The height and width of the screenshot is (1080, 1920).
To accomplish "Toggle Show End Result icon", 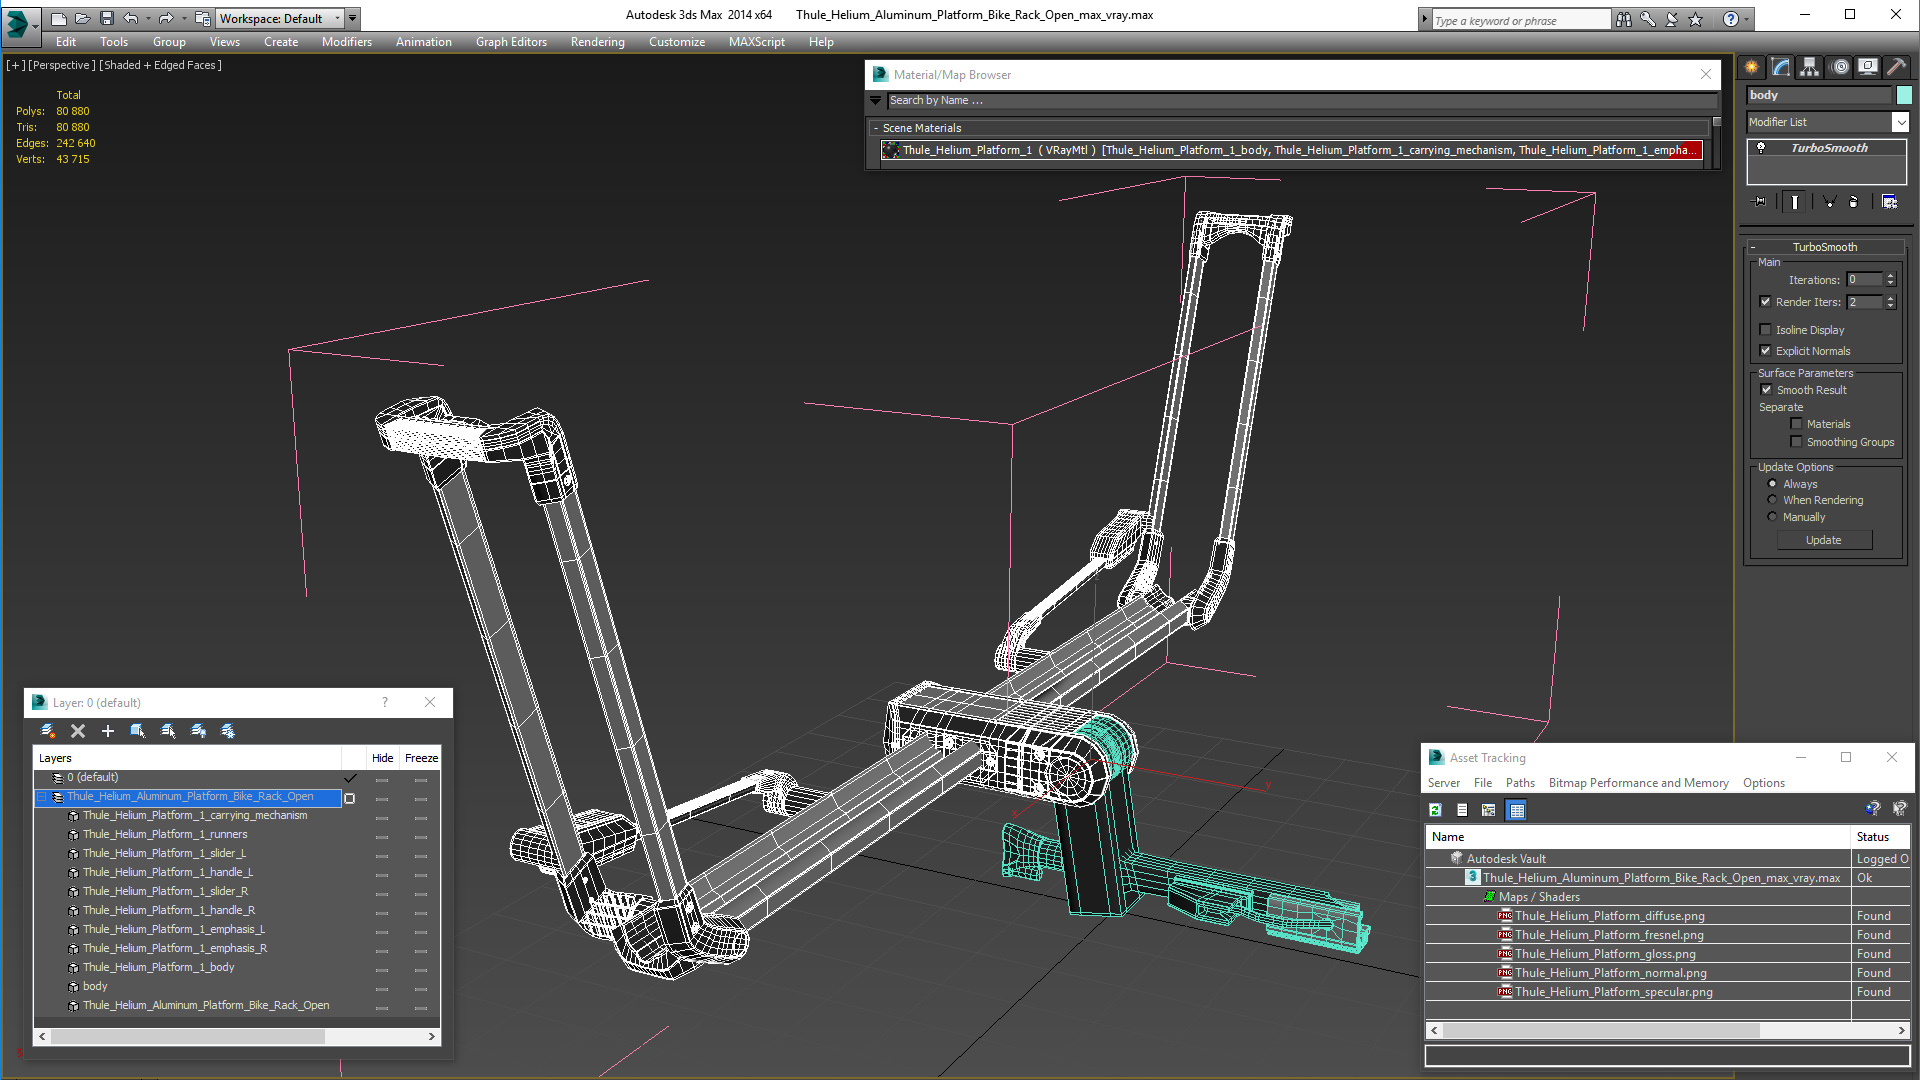I will pos(1795,202).
